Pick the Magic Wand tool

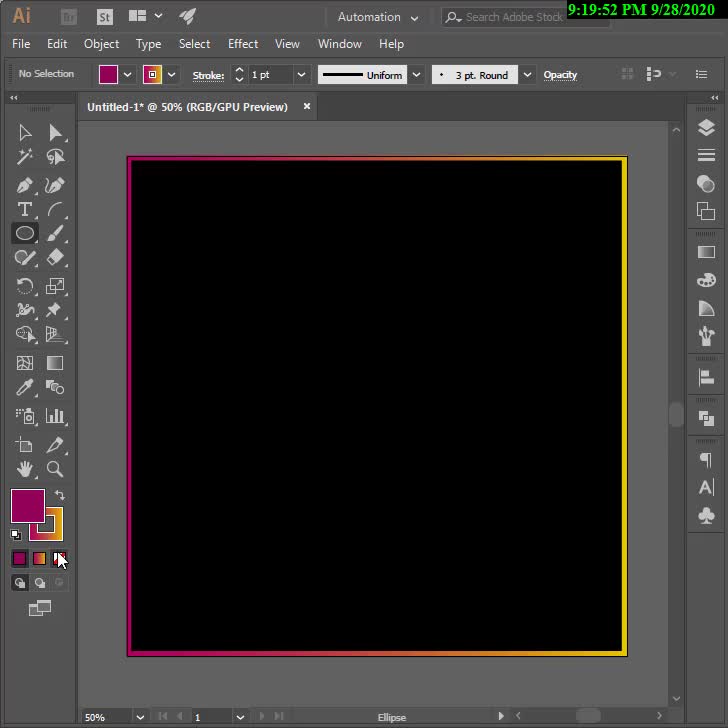coord(25,157)
